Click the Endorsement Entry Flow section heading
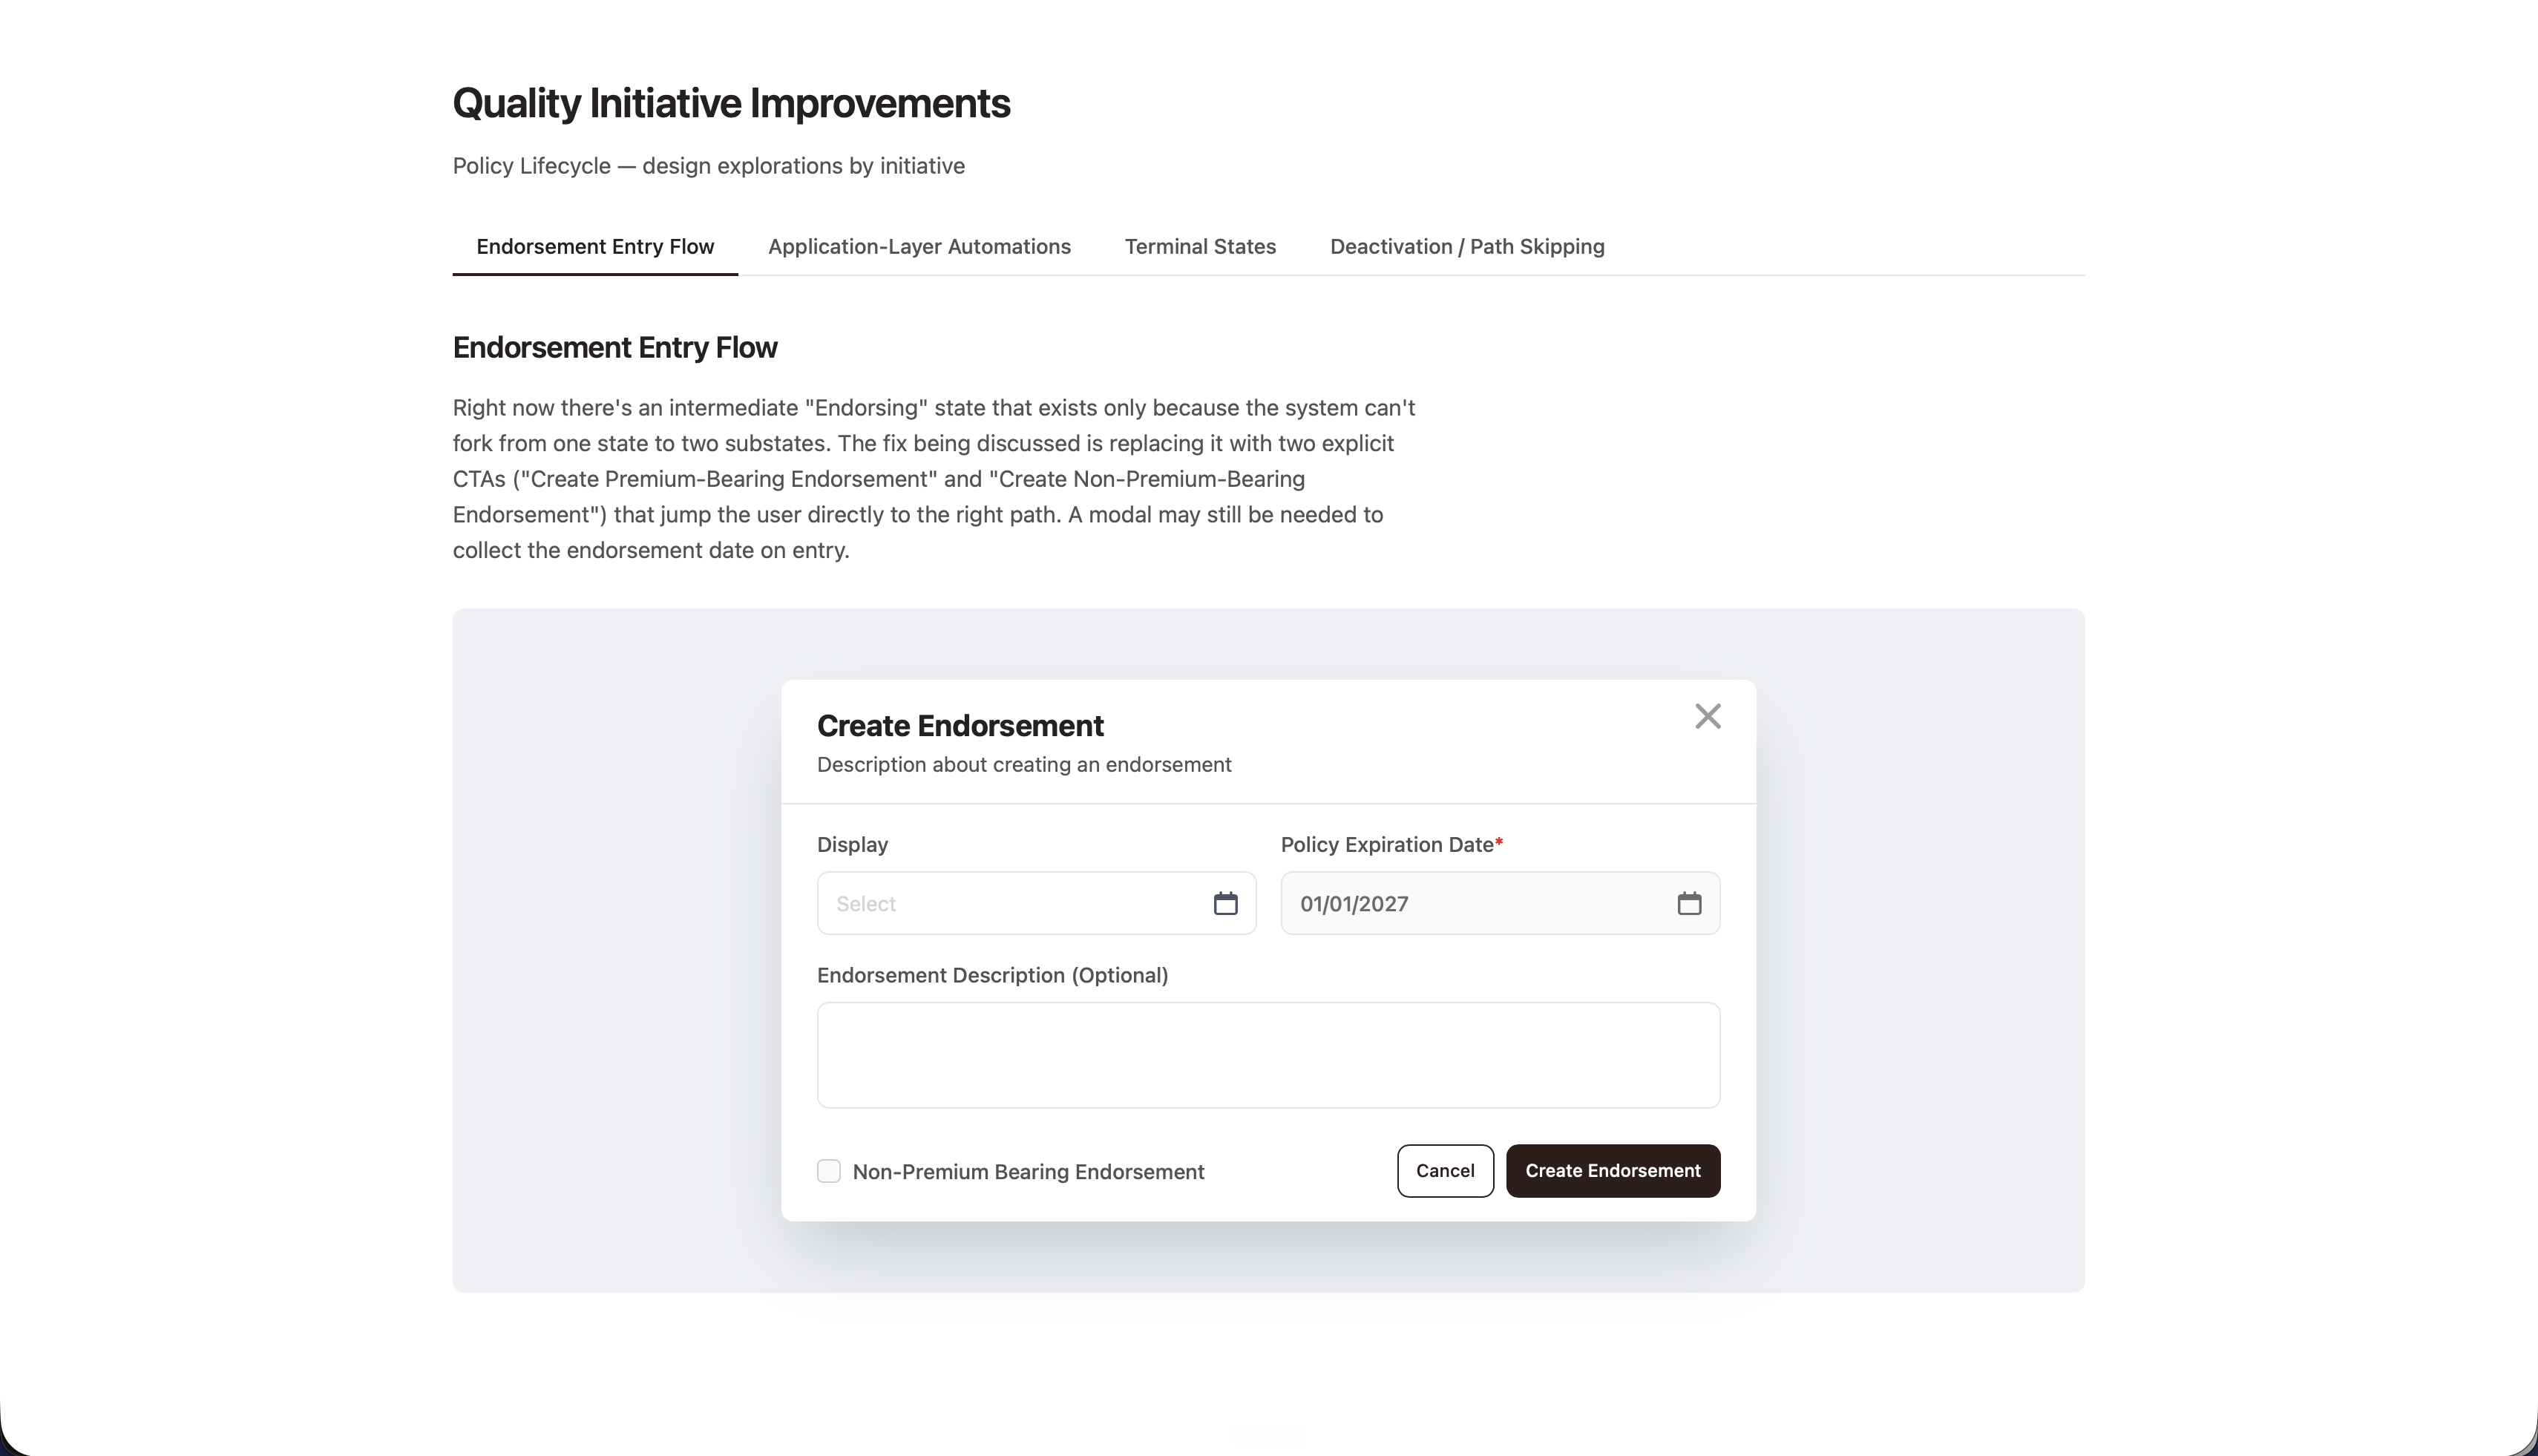 (615, 348)
